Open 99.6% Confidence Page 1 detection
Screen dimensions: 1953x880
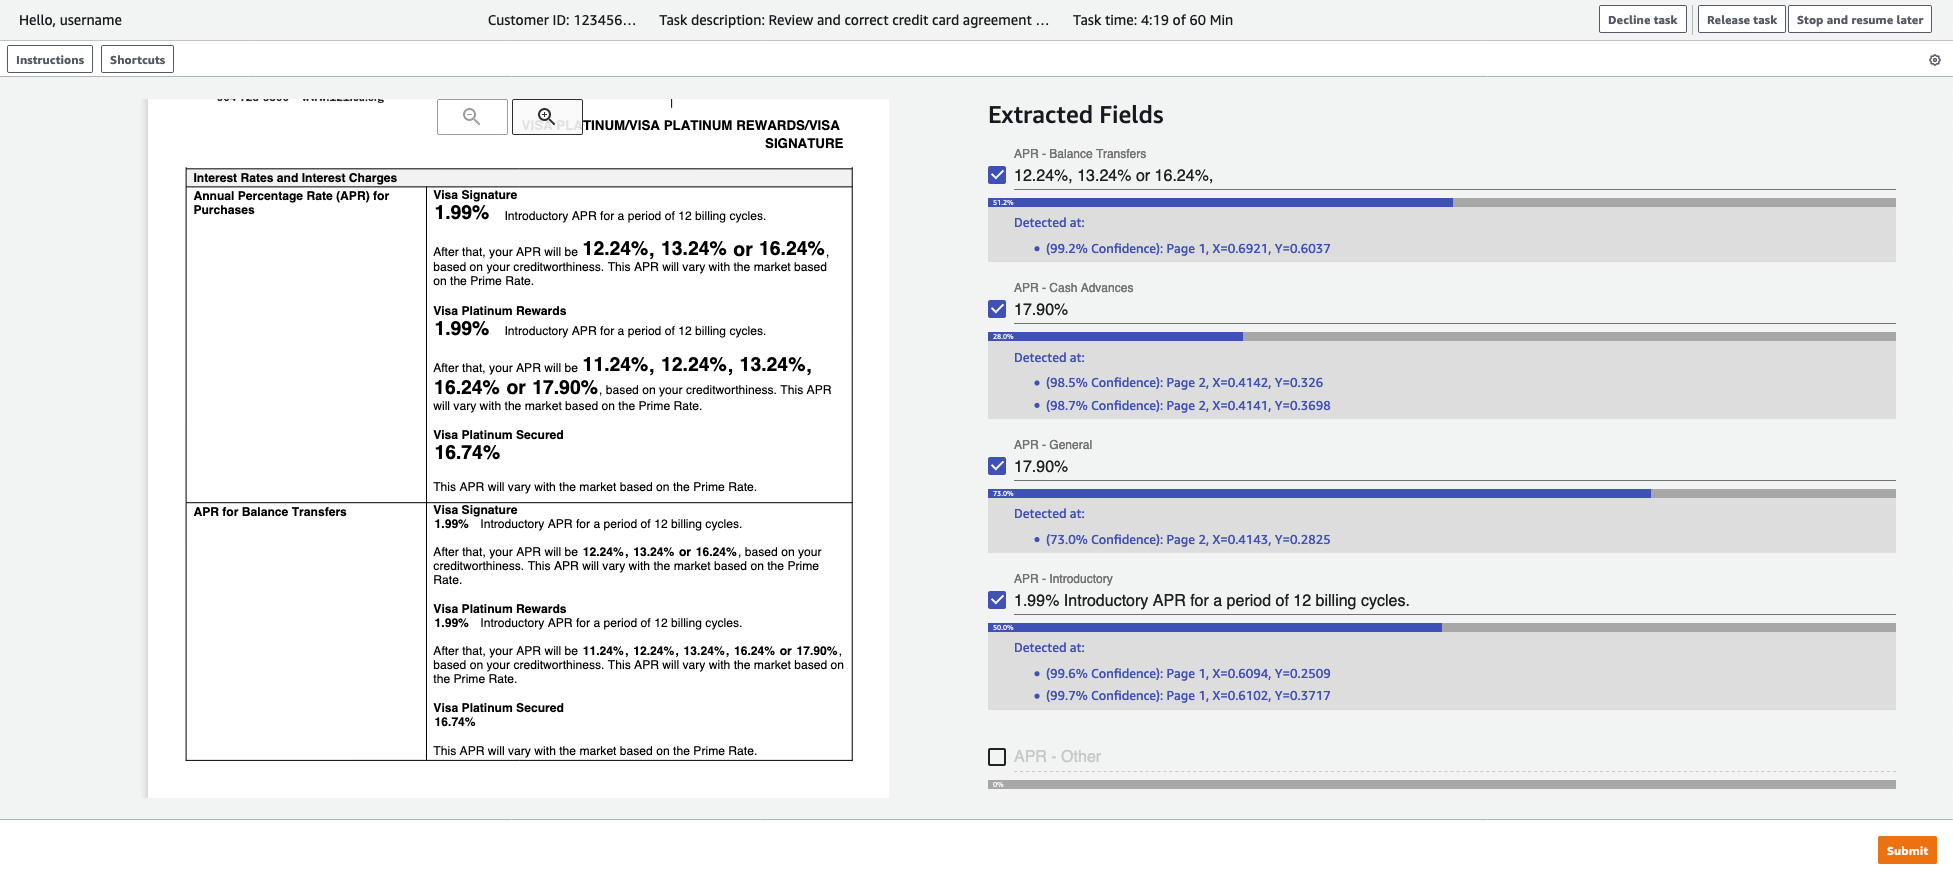[x=1188, y=674]
